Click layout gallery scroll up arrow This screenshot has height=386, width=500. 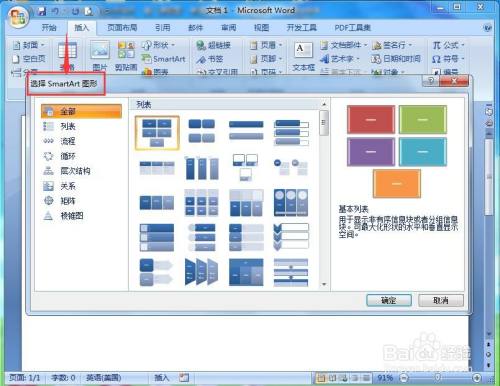[324, 105]
